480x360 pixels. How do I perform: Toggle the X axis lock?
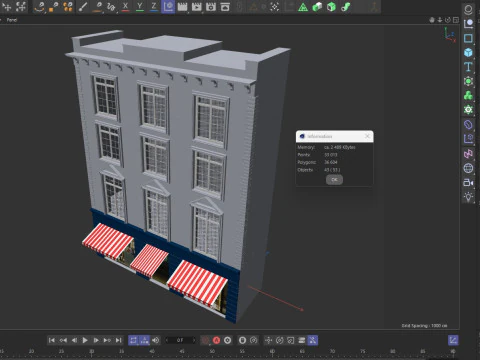pyautogui.click(x=125, y=6)
